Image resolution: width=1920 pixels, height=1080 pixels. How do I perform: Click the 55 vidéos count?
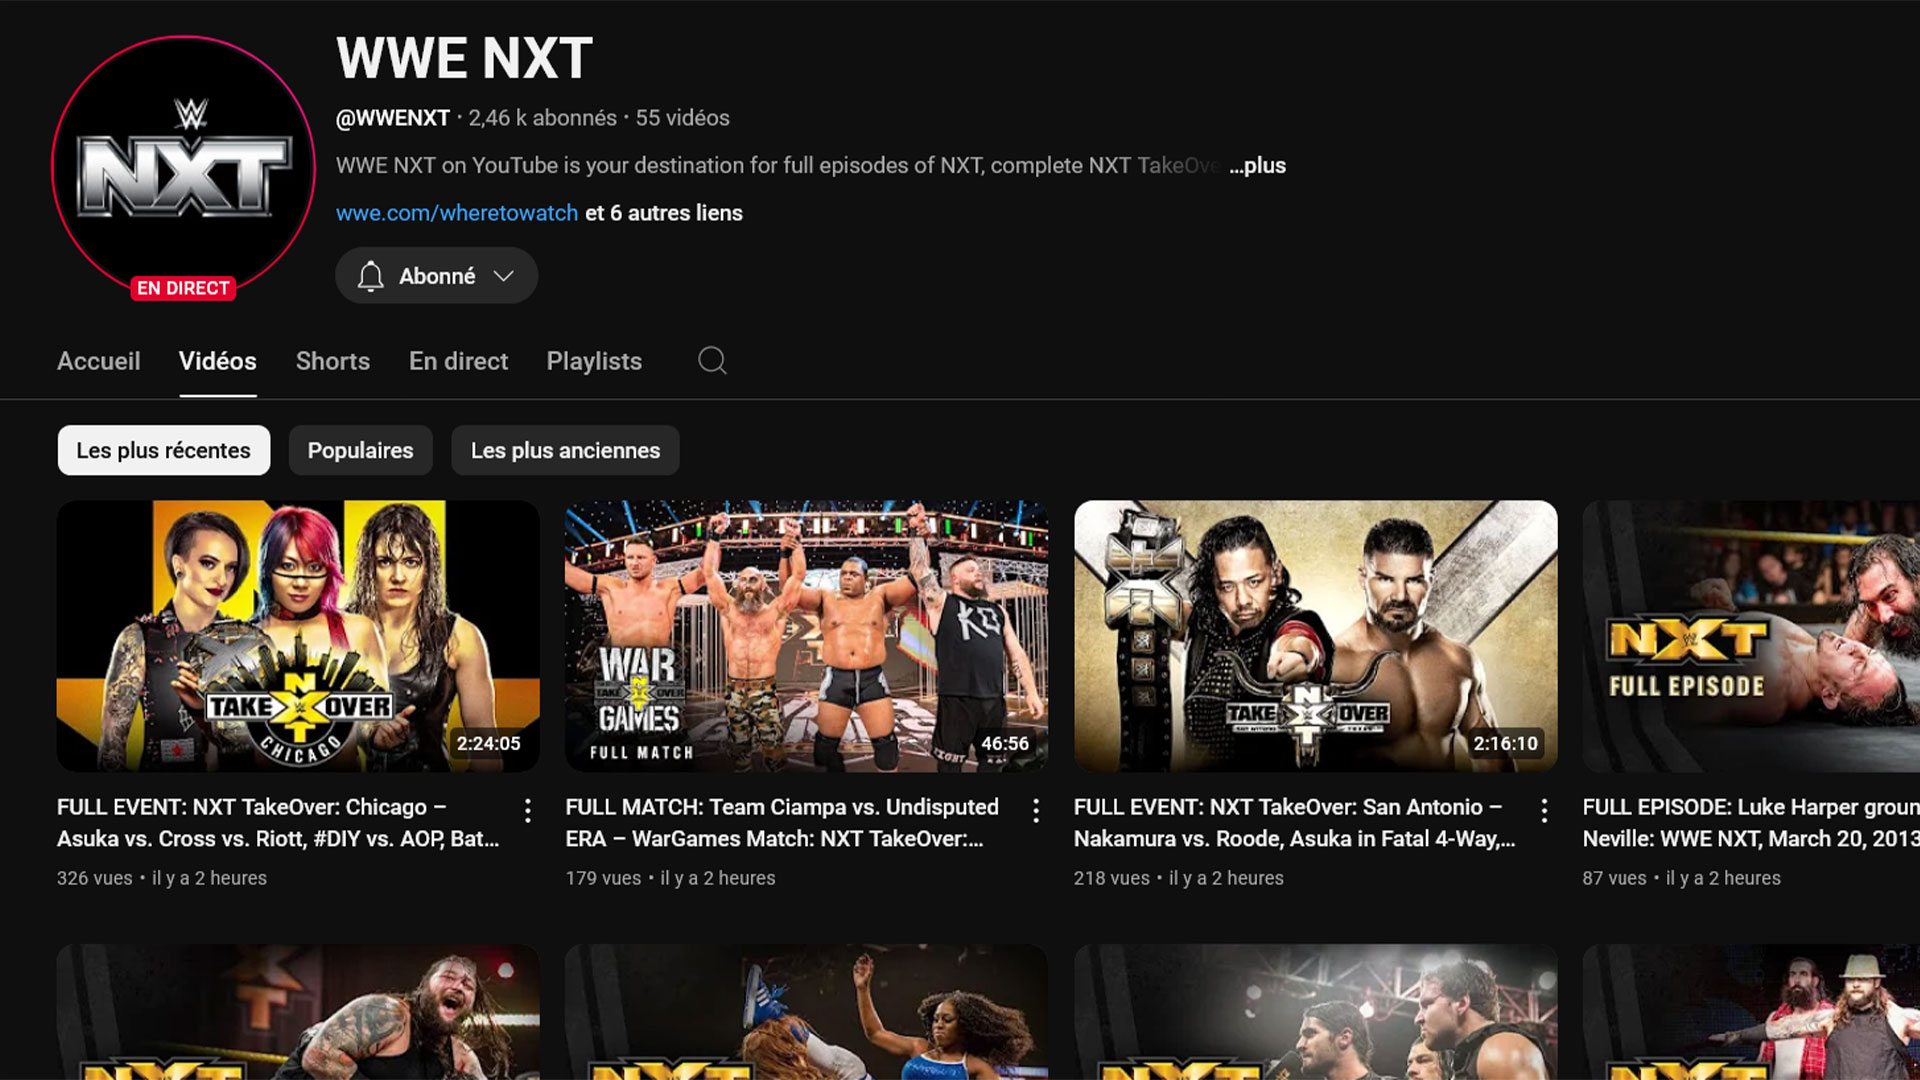click(683, 118)
